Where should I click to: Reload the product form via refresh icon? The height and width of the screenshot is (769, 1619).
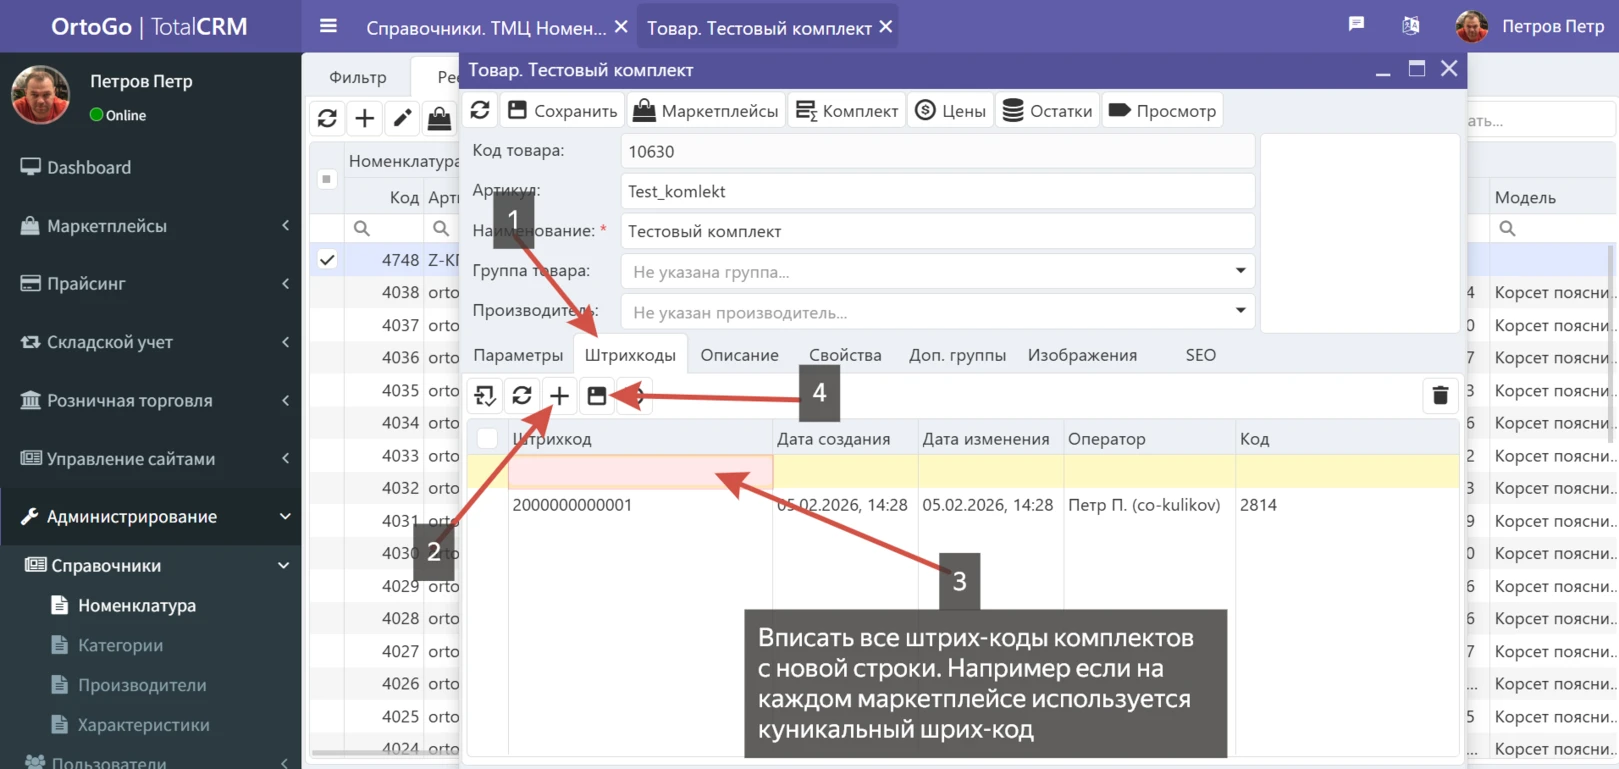[480, 111]
